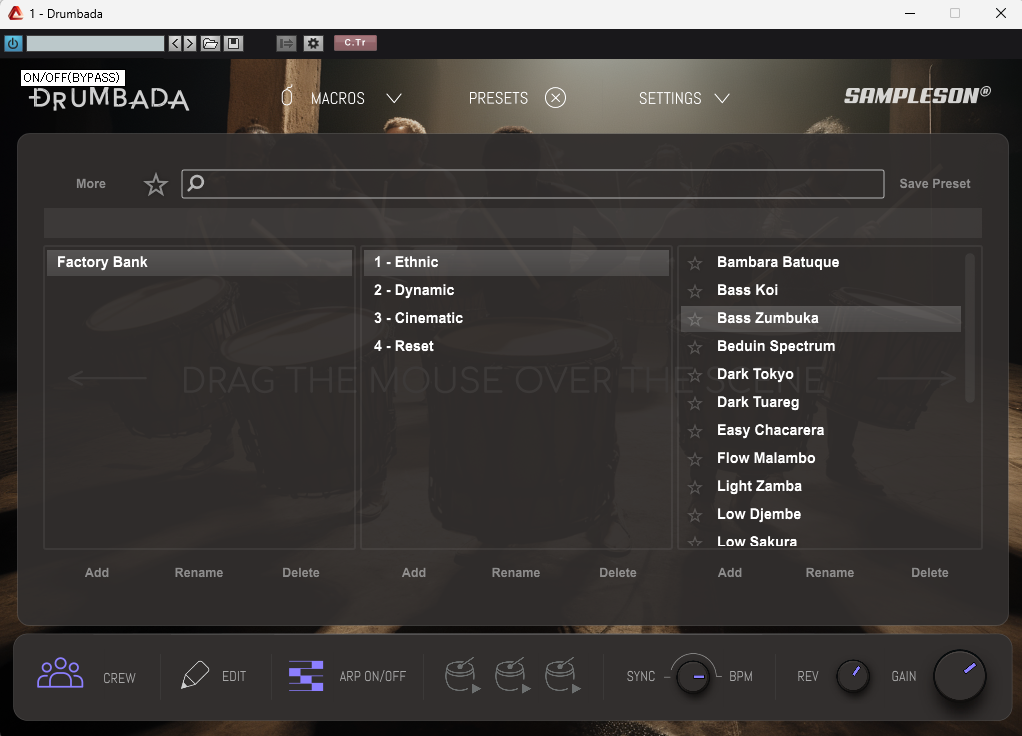Favorite the Bass Zumbuka preset star
Viewport: 1022px width, 736px height.
pos(695,319)
